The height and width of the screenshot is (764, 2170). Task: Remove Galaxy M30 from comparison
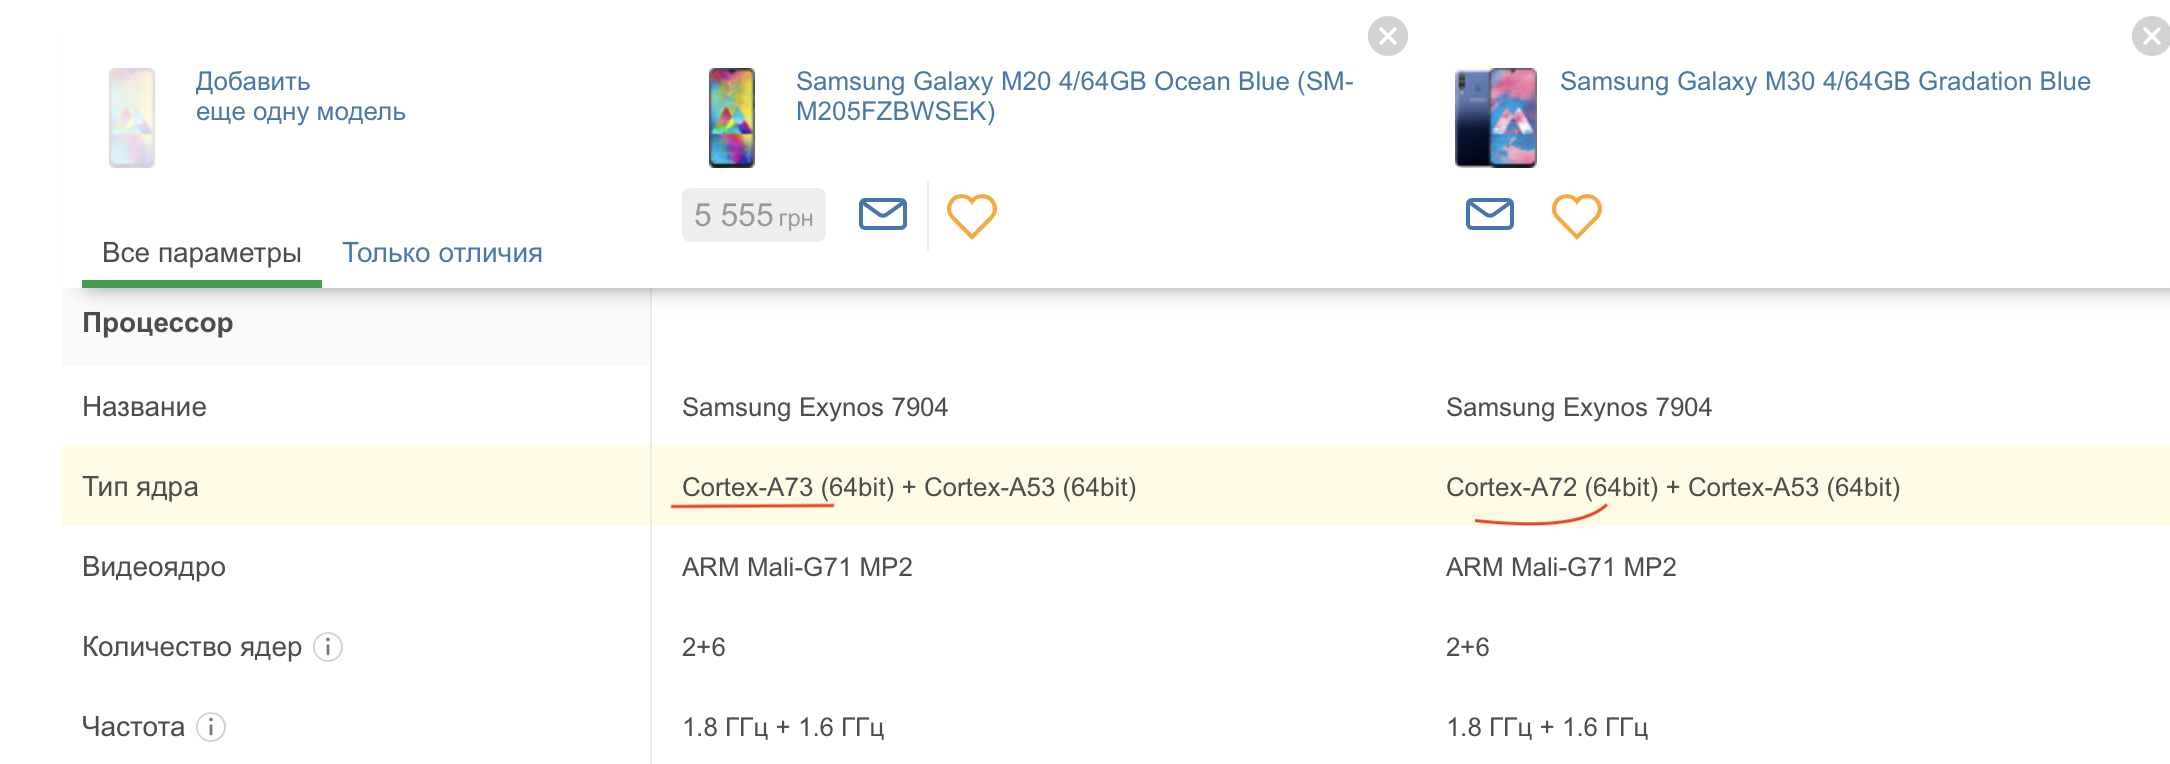coord(2151,36)
